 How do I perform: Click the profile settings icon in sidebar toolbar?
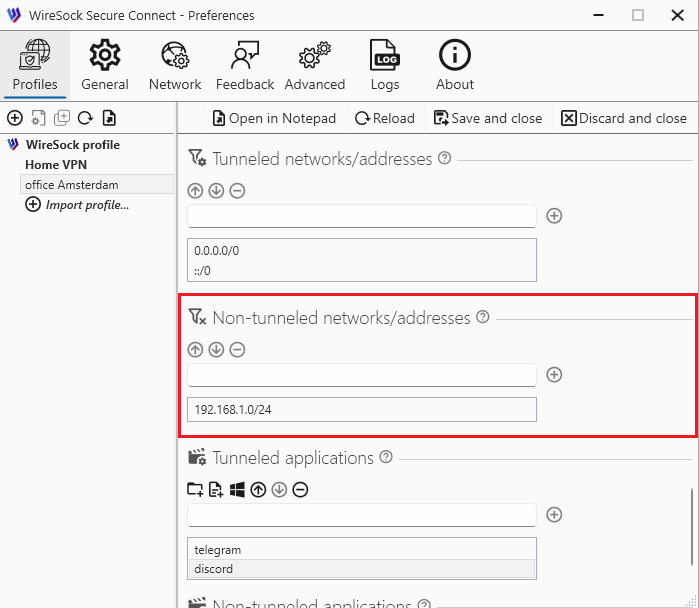[x=38, y=118]
